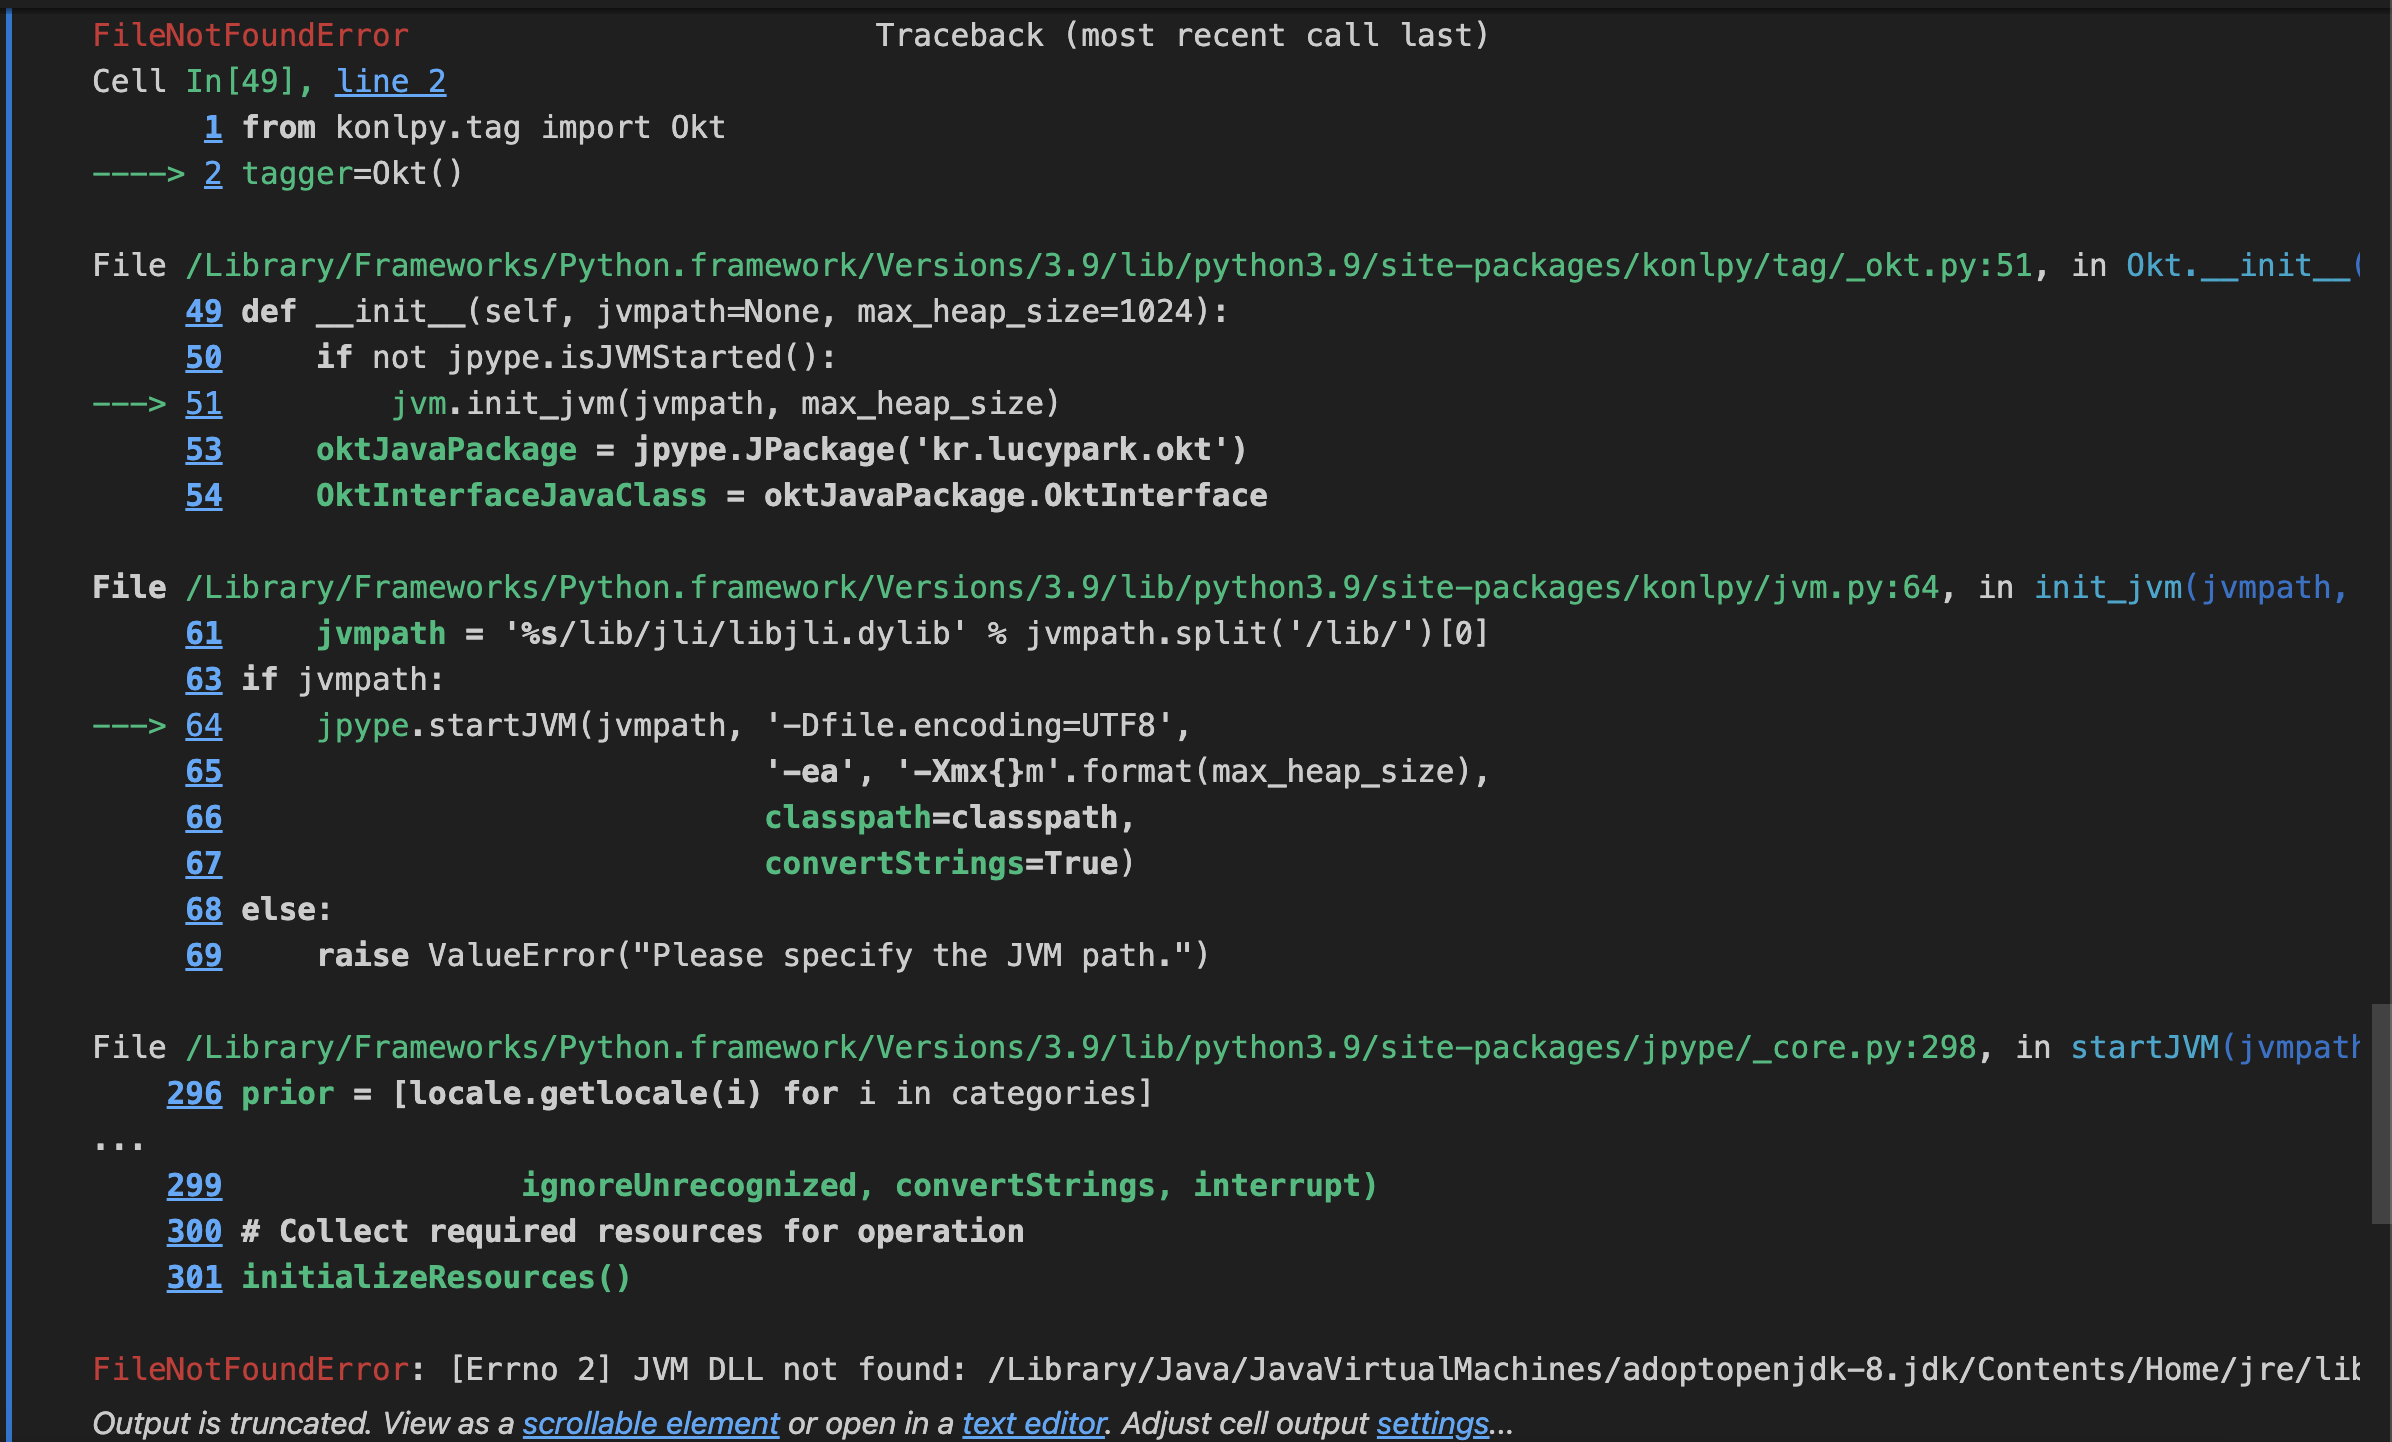Open line 51 link at jvm.init_jvm
Viewport: 2392px width, 1442px height.
click(204, 403)
